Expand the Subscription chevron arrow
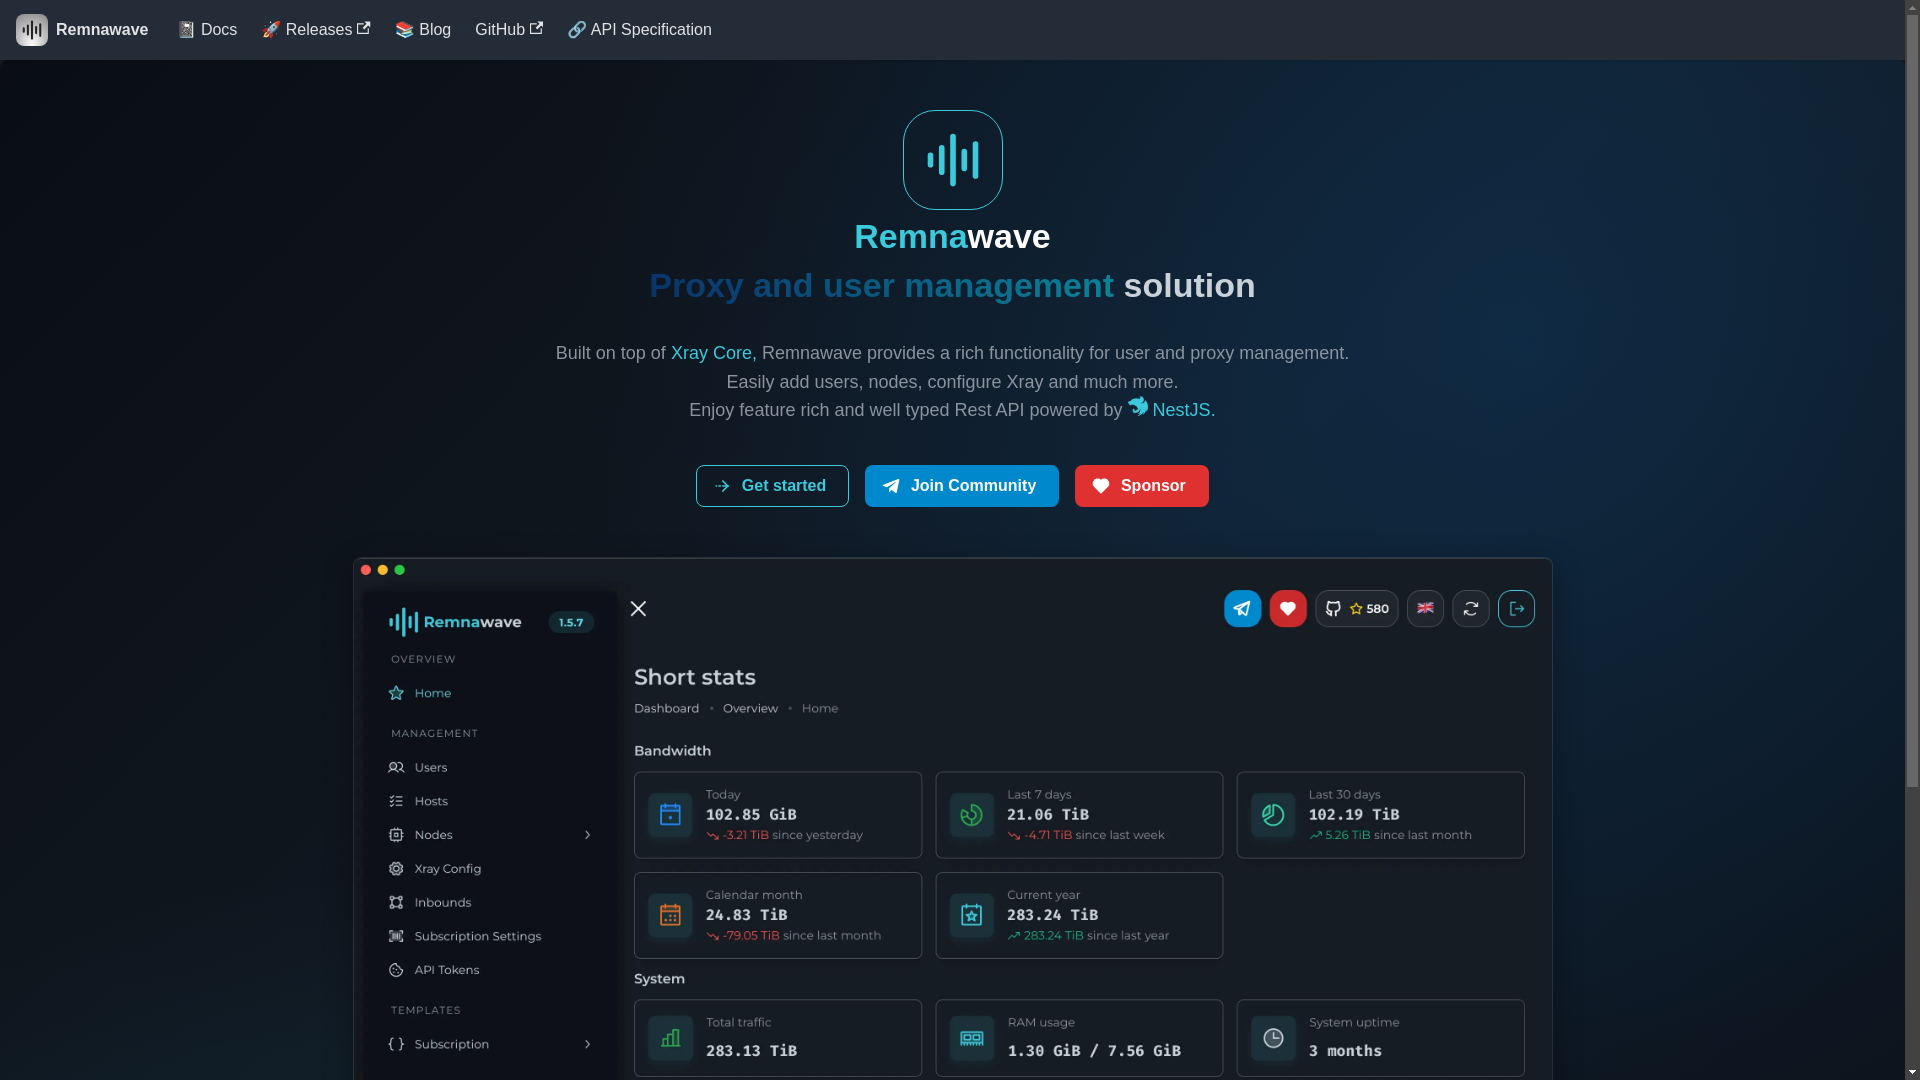This screenshot has height=1080, width=1920. pos(587,1044)
